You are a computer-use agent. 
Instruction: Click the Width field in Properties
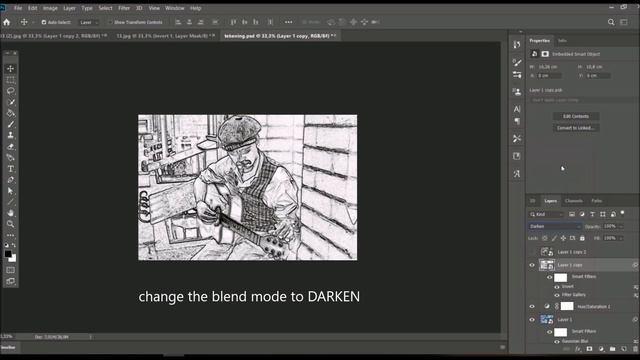(x=550, y=67)
